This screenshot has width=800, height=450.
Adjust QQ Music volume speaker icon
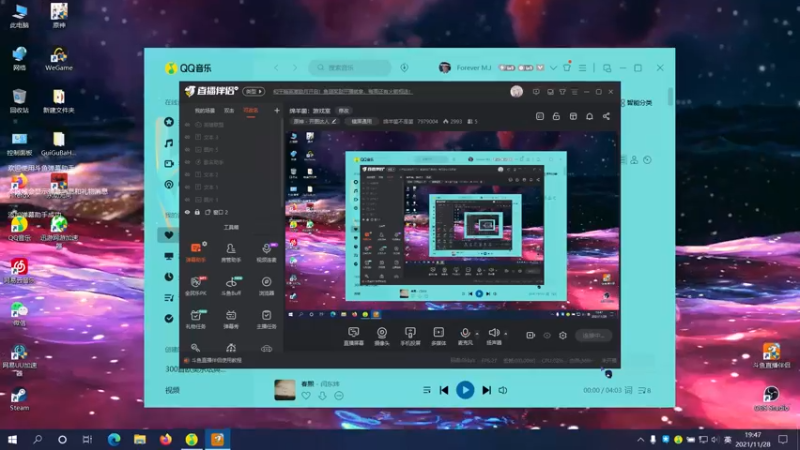pyautogui.click(x=503, y=390)
